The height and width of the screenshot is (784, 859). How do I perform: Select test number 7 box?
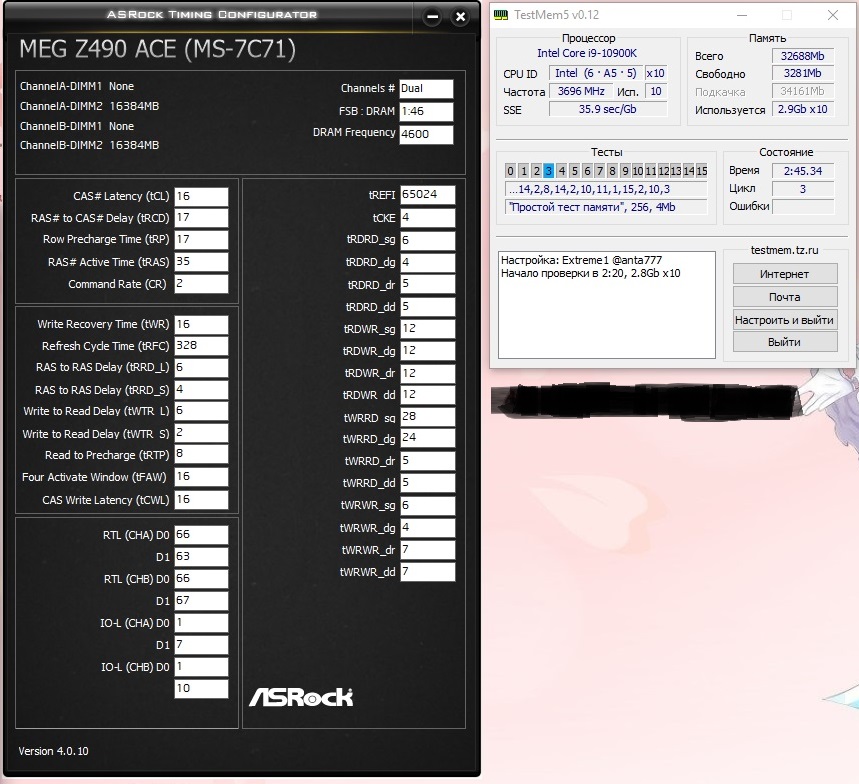(x=599, y=171)
